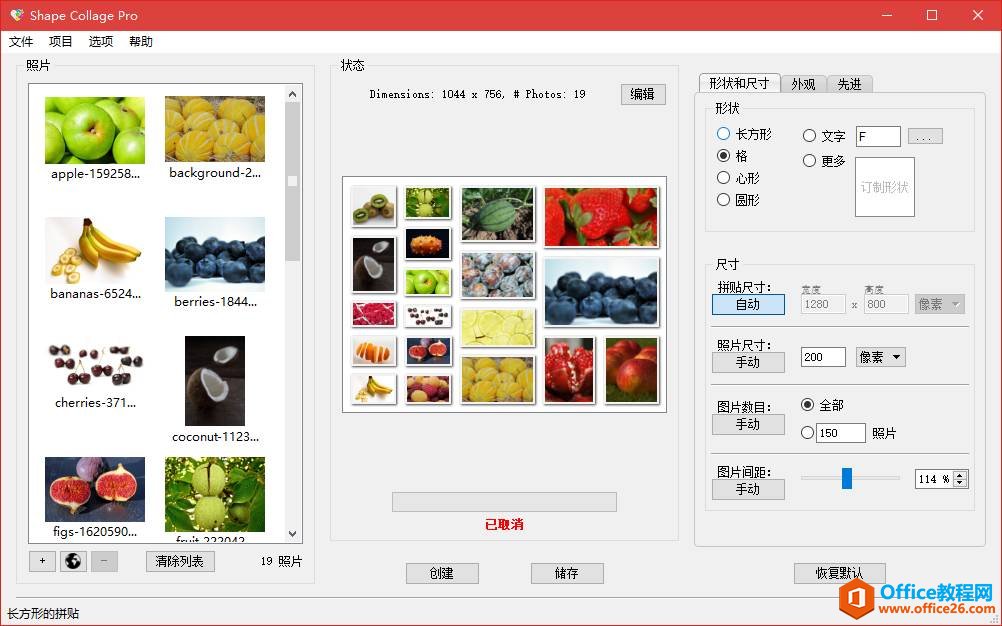The image size is (1002, 626).
Task: Select the apple-159258 photo thumbnail
Action: click(94, 130)
